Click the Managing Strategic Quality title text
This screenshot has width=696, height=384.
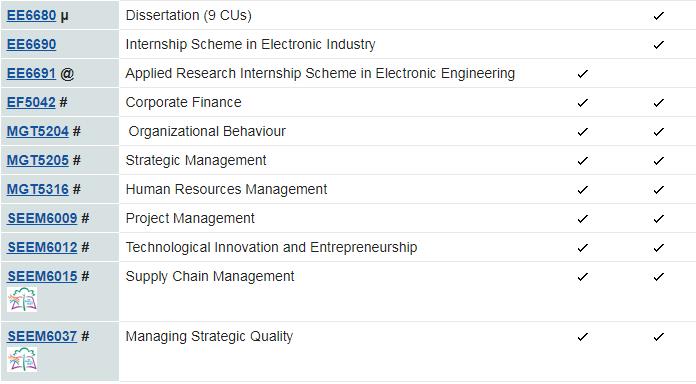(209, 336)
